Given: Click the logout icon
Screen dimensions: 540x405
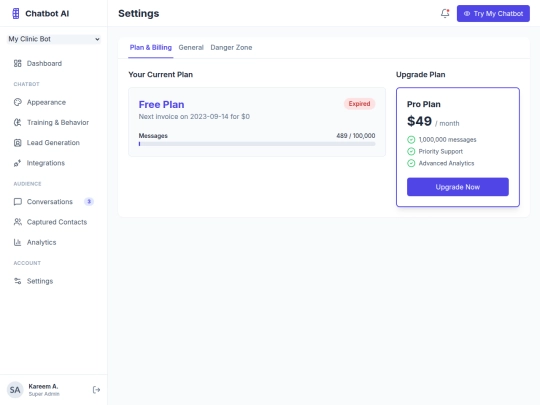Looking at the screenshot, I should 96,390.
